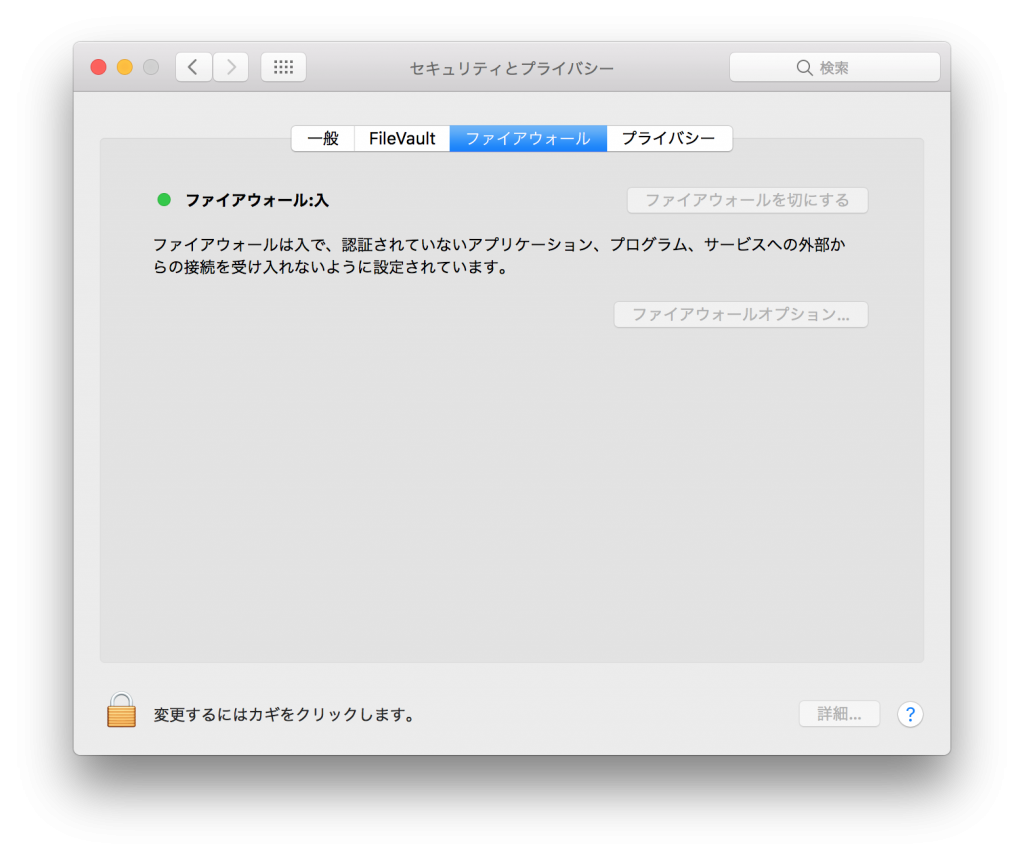Go back with the left chevron
1024x860 pixels.
point(193,67)
